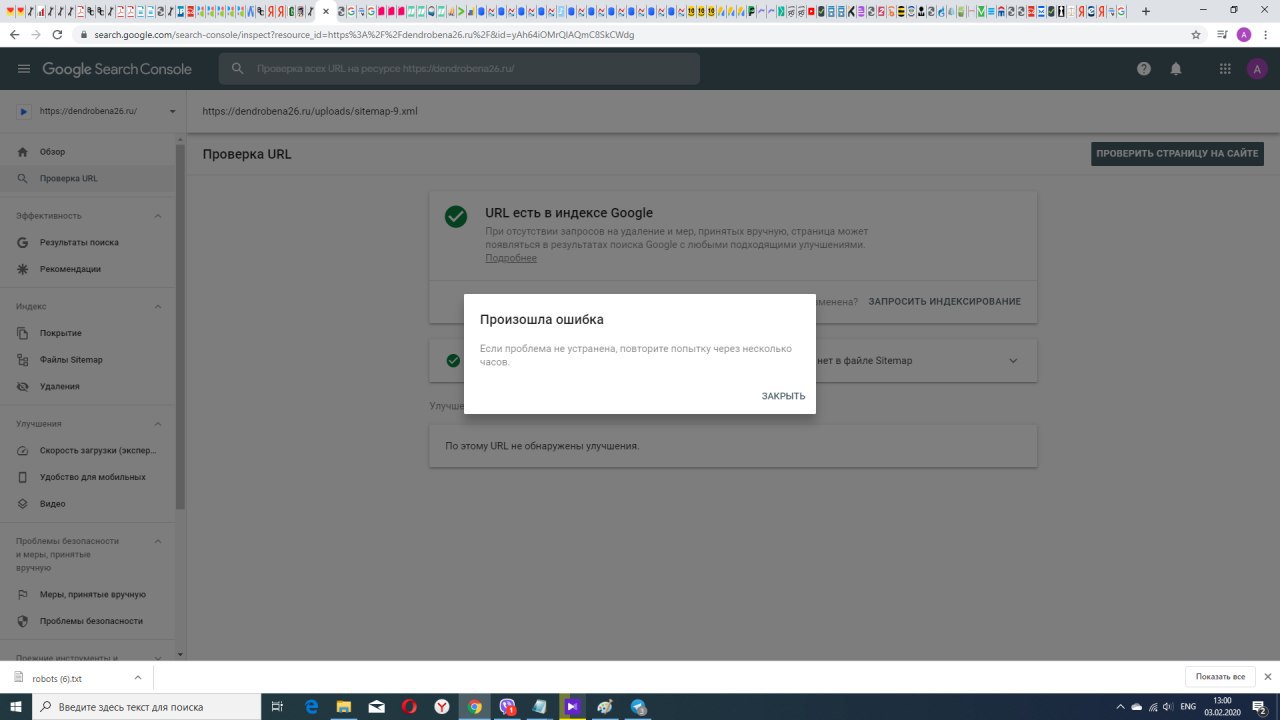This screenshot has height=720, width=1280.
Task: Switch the ENG input language
Action: [x=1188, y=707]
